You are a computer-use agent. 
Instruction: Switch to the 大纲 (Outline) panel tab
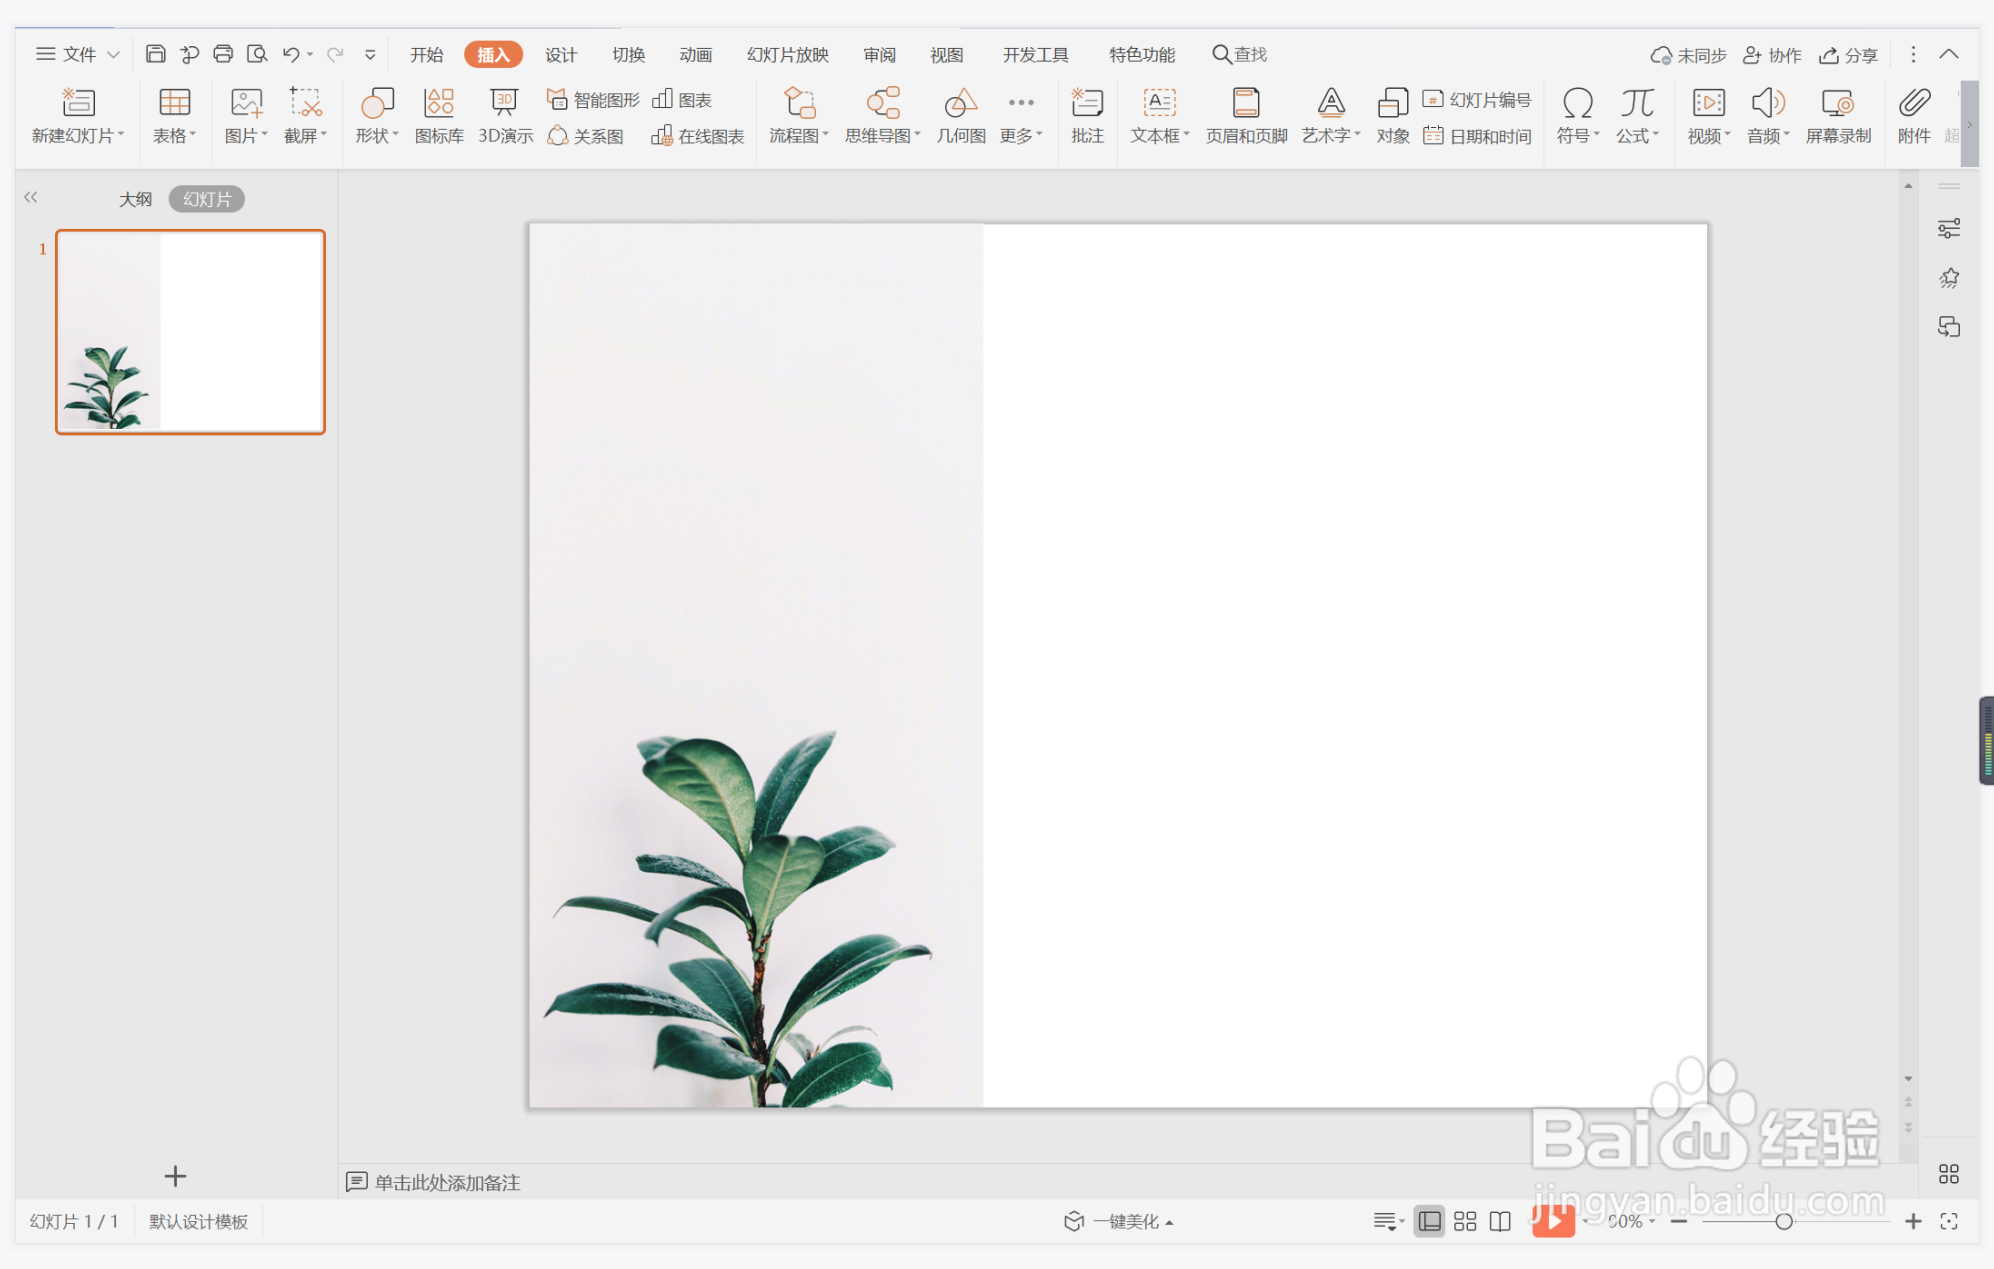(x=135, y=199)
